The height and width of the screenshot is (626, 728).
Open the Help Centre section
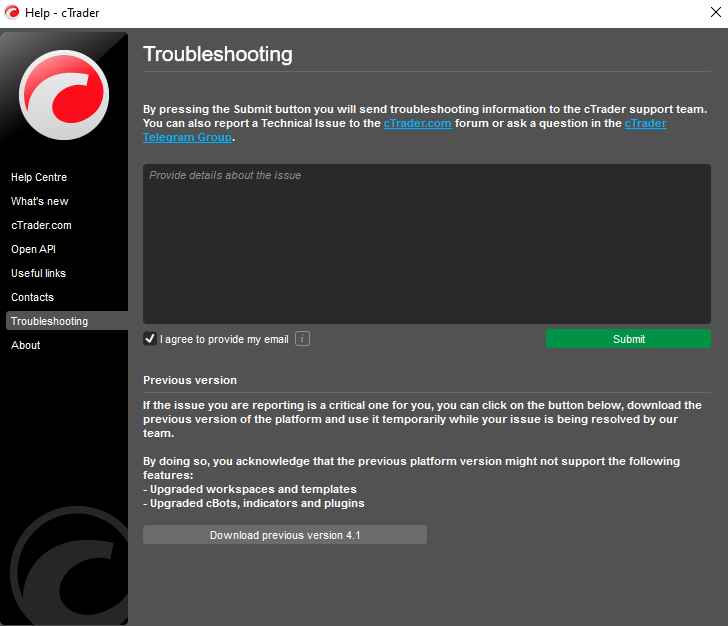pos(39,177)
